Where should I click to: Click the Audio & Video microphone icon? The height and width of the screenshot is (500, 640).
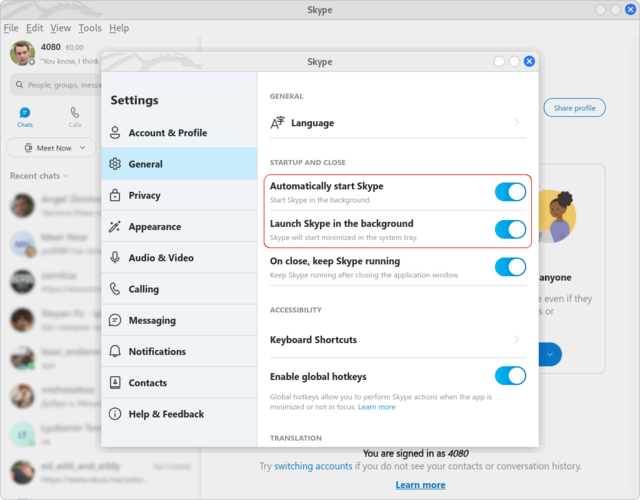pos(116,258)
